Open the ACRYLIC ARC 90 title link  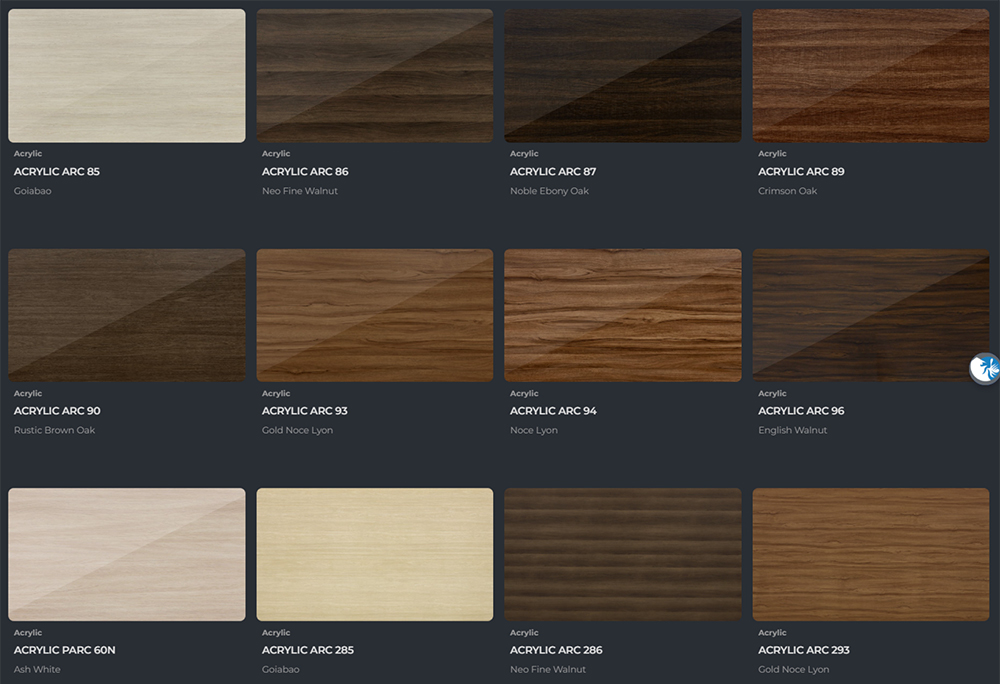57,411
